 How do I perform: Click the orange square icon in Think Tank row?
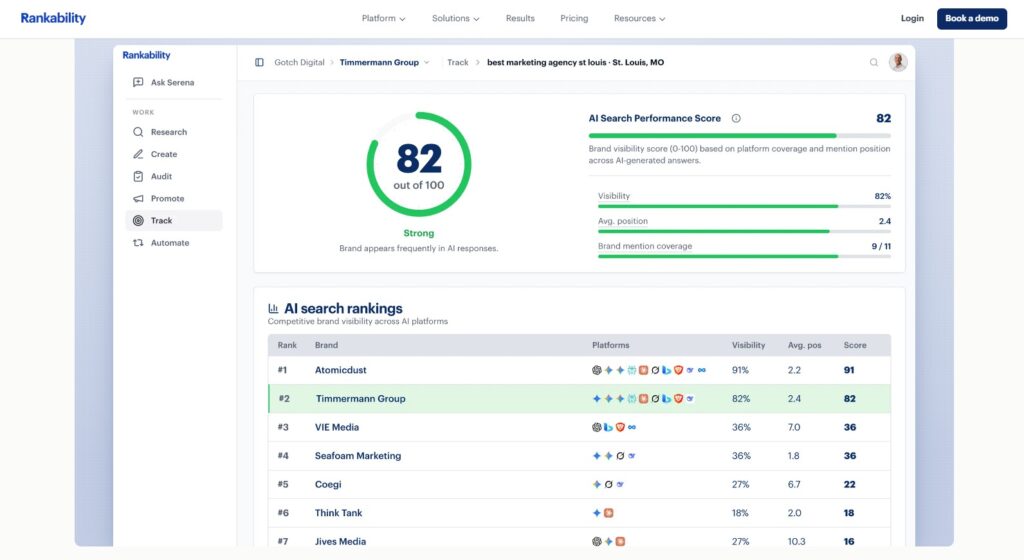(609, 513)
